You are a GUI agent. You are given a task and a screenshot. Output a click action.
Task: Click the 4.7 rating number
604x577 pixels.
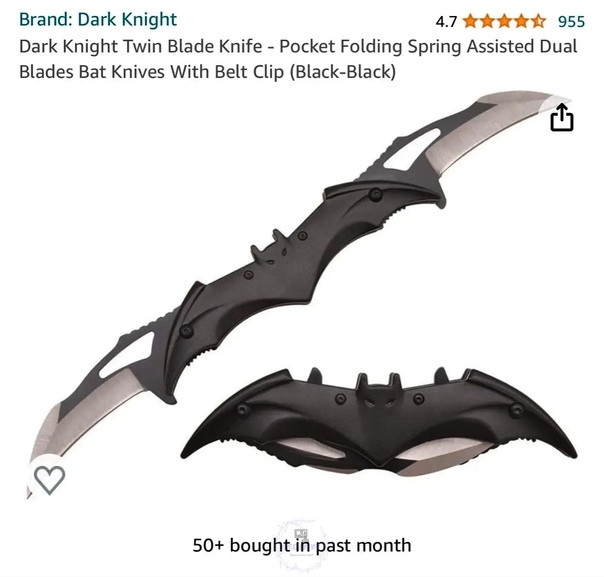446,22
